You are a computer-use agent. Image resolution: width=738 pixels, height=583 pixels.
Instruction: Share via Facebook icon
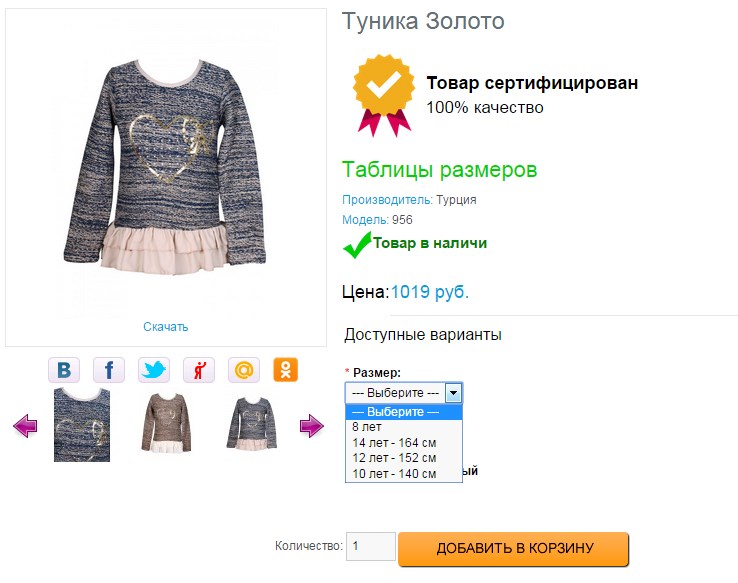coord(109,370)
